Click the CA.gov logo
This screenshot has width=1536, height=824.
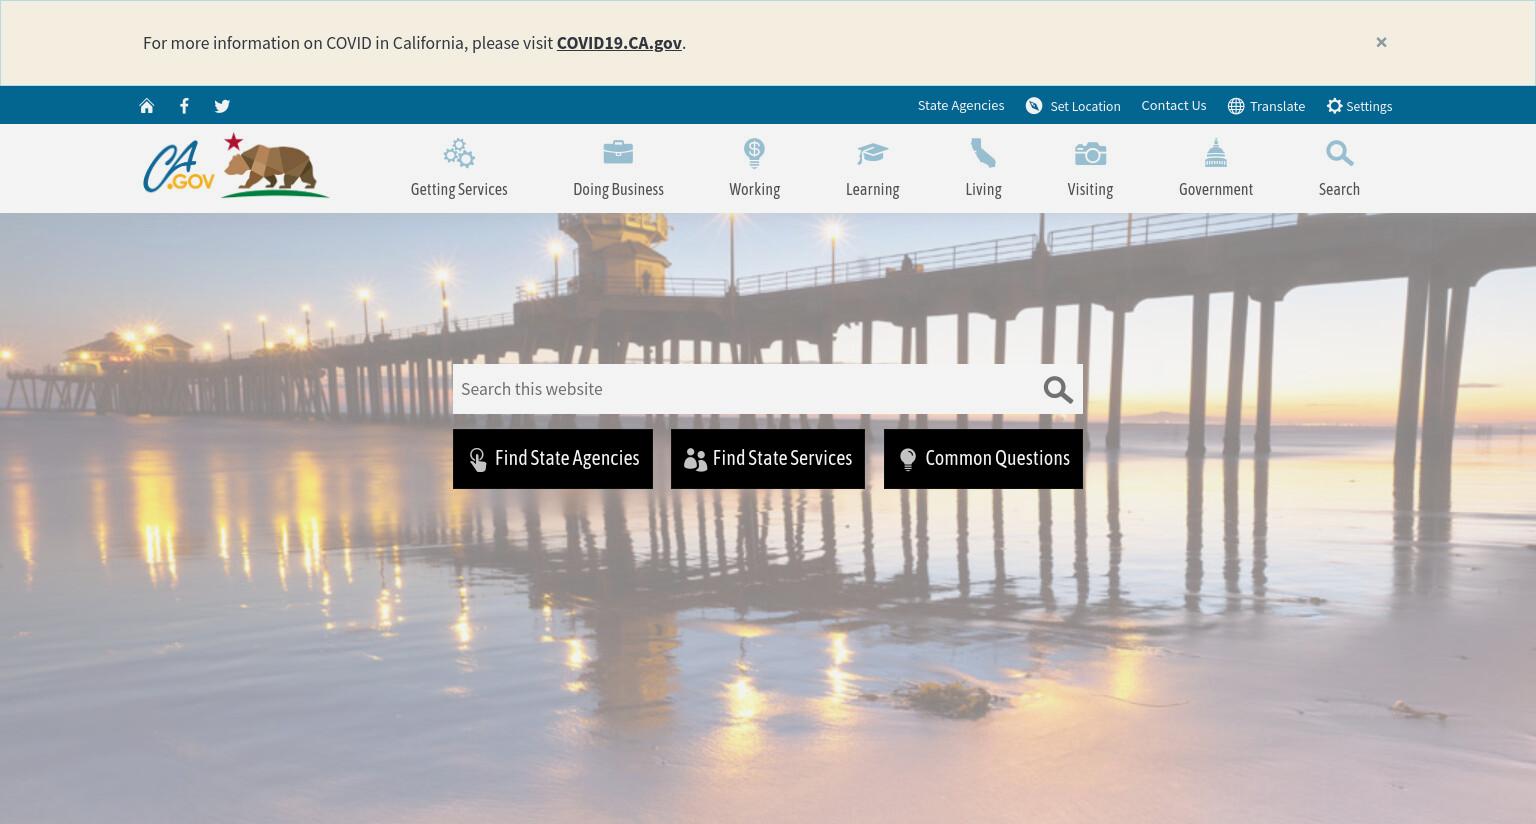pos(179,166)
